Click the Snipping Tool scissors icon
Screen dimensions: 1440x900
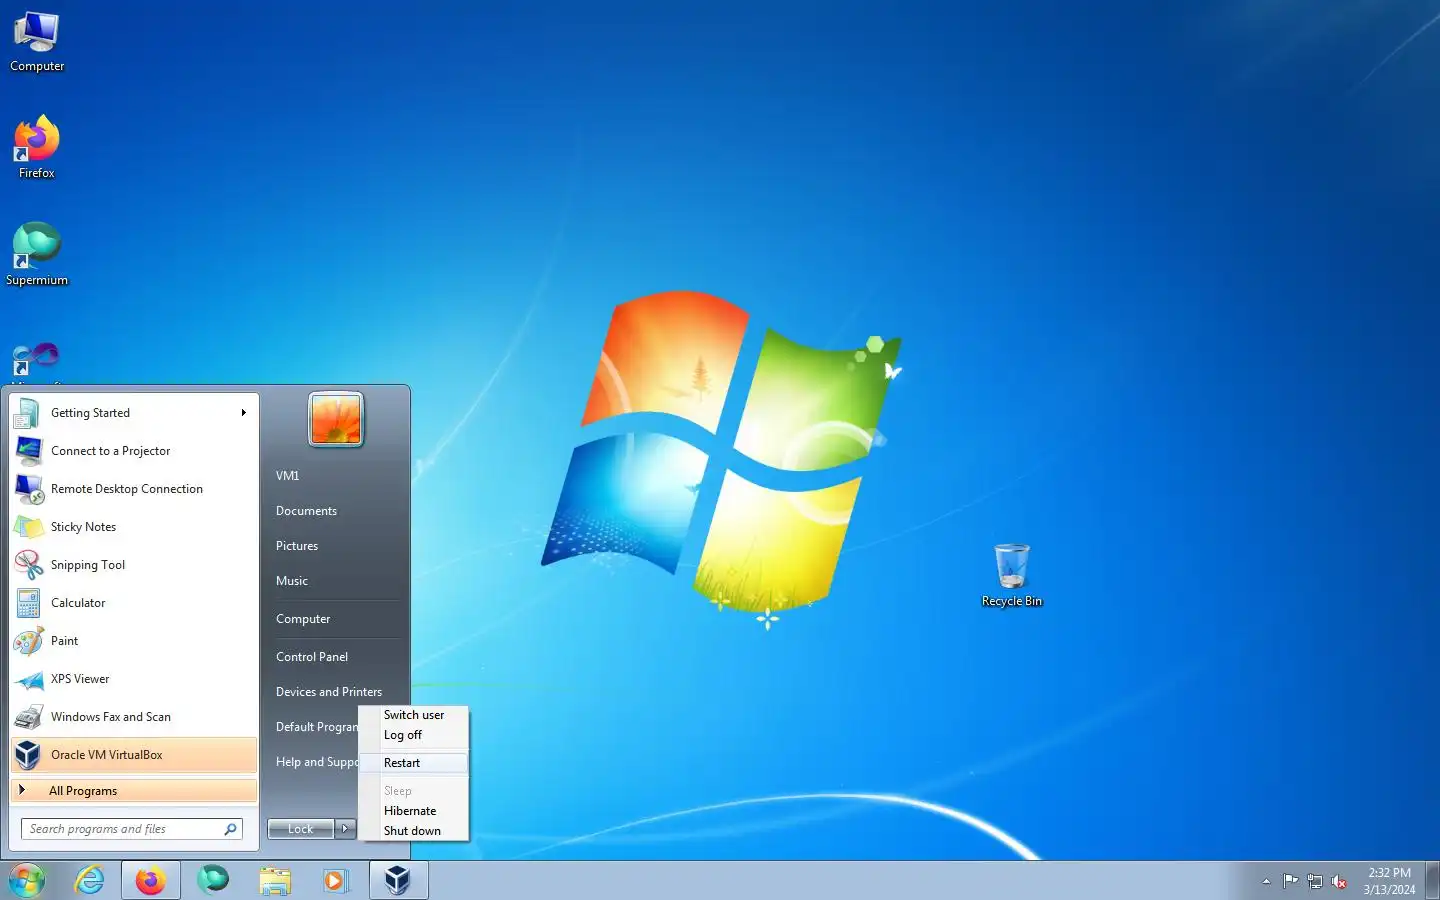(x=28, y=565)
